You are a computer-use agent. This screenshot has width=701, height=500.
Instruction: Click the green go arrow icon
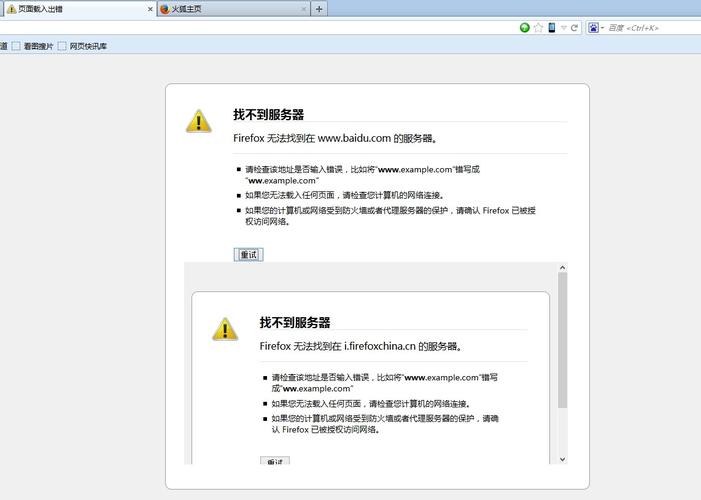525,28
